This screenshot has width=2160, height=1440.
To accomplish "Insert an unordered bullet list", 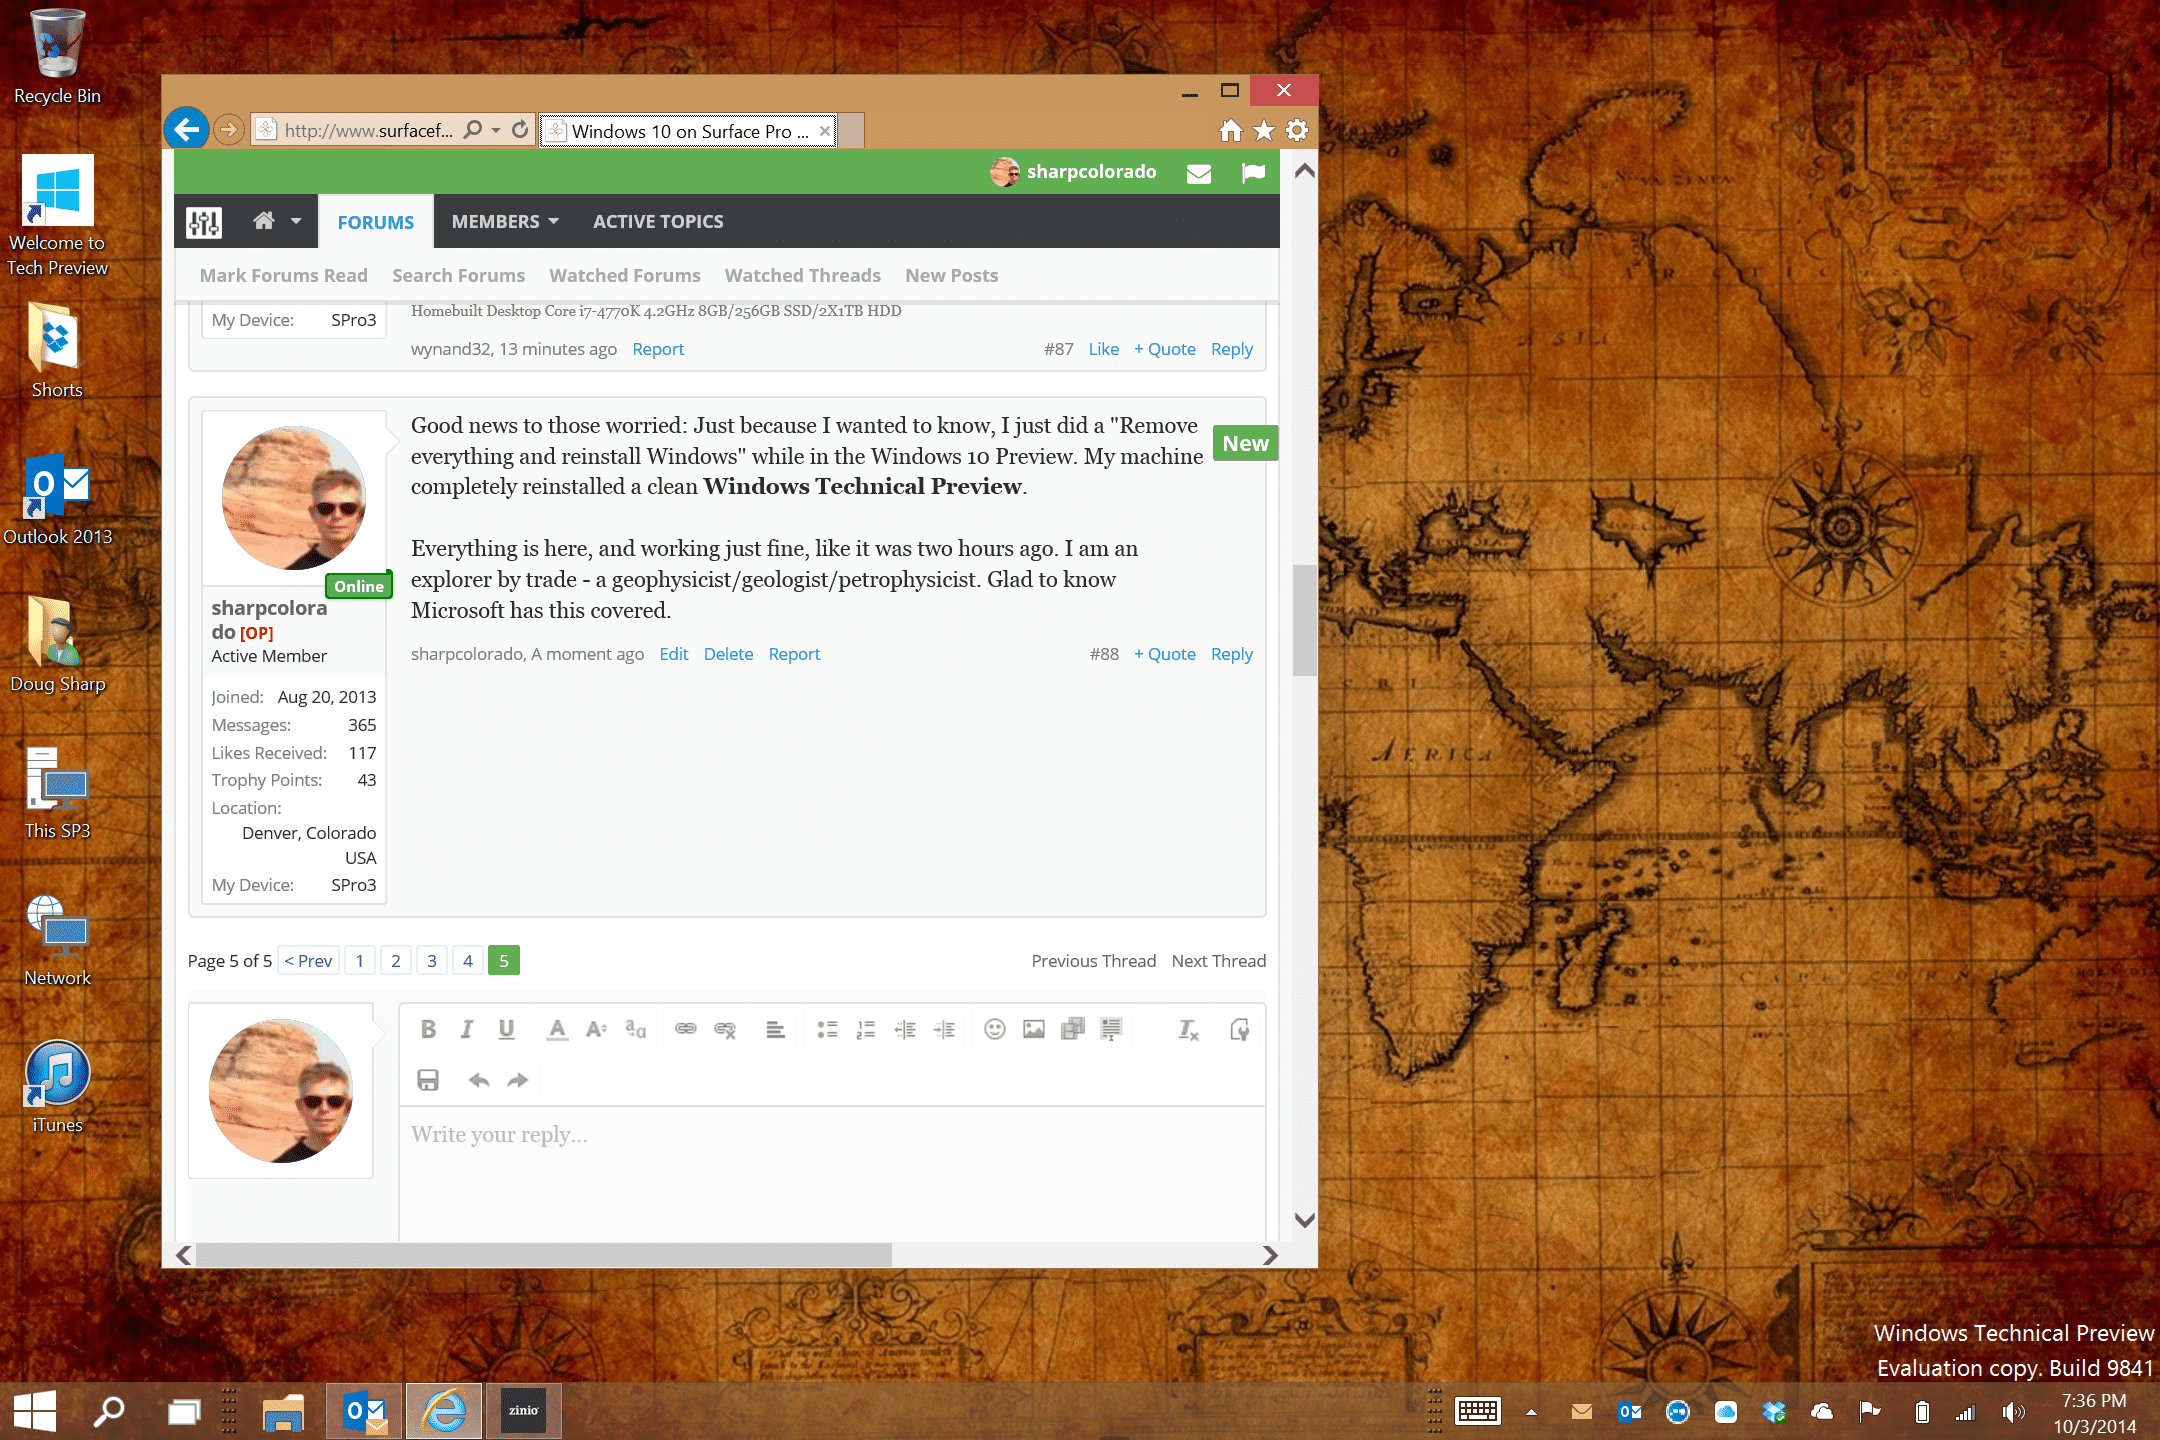I will pyautogui.click(x=827, y=1029).
